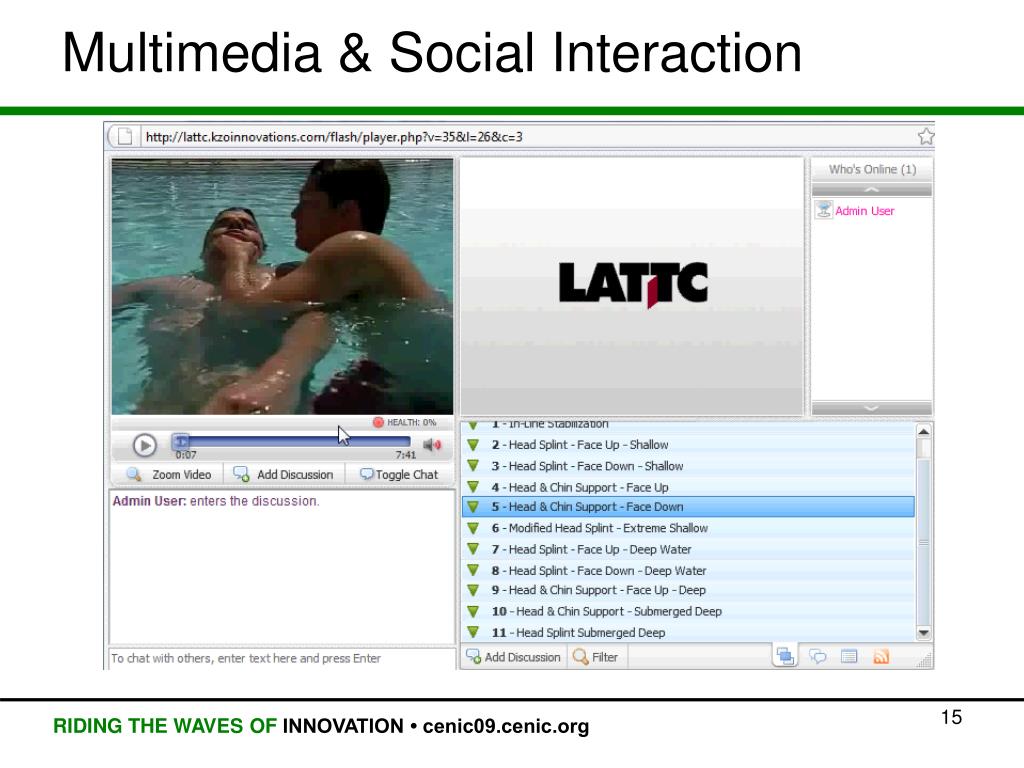1024x768 pixels.
Task: Click the Who's Online (1) header
Action: tap(872, 170)
